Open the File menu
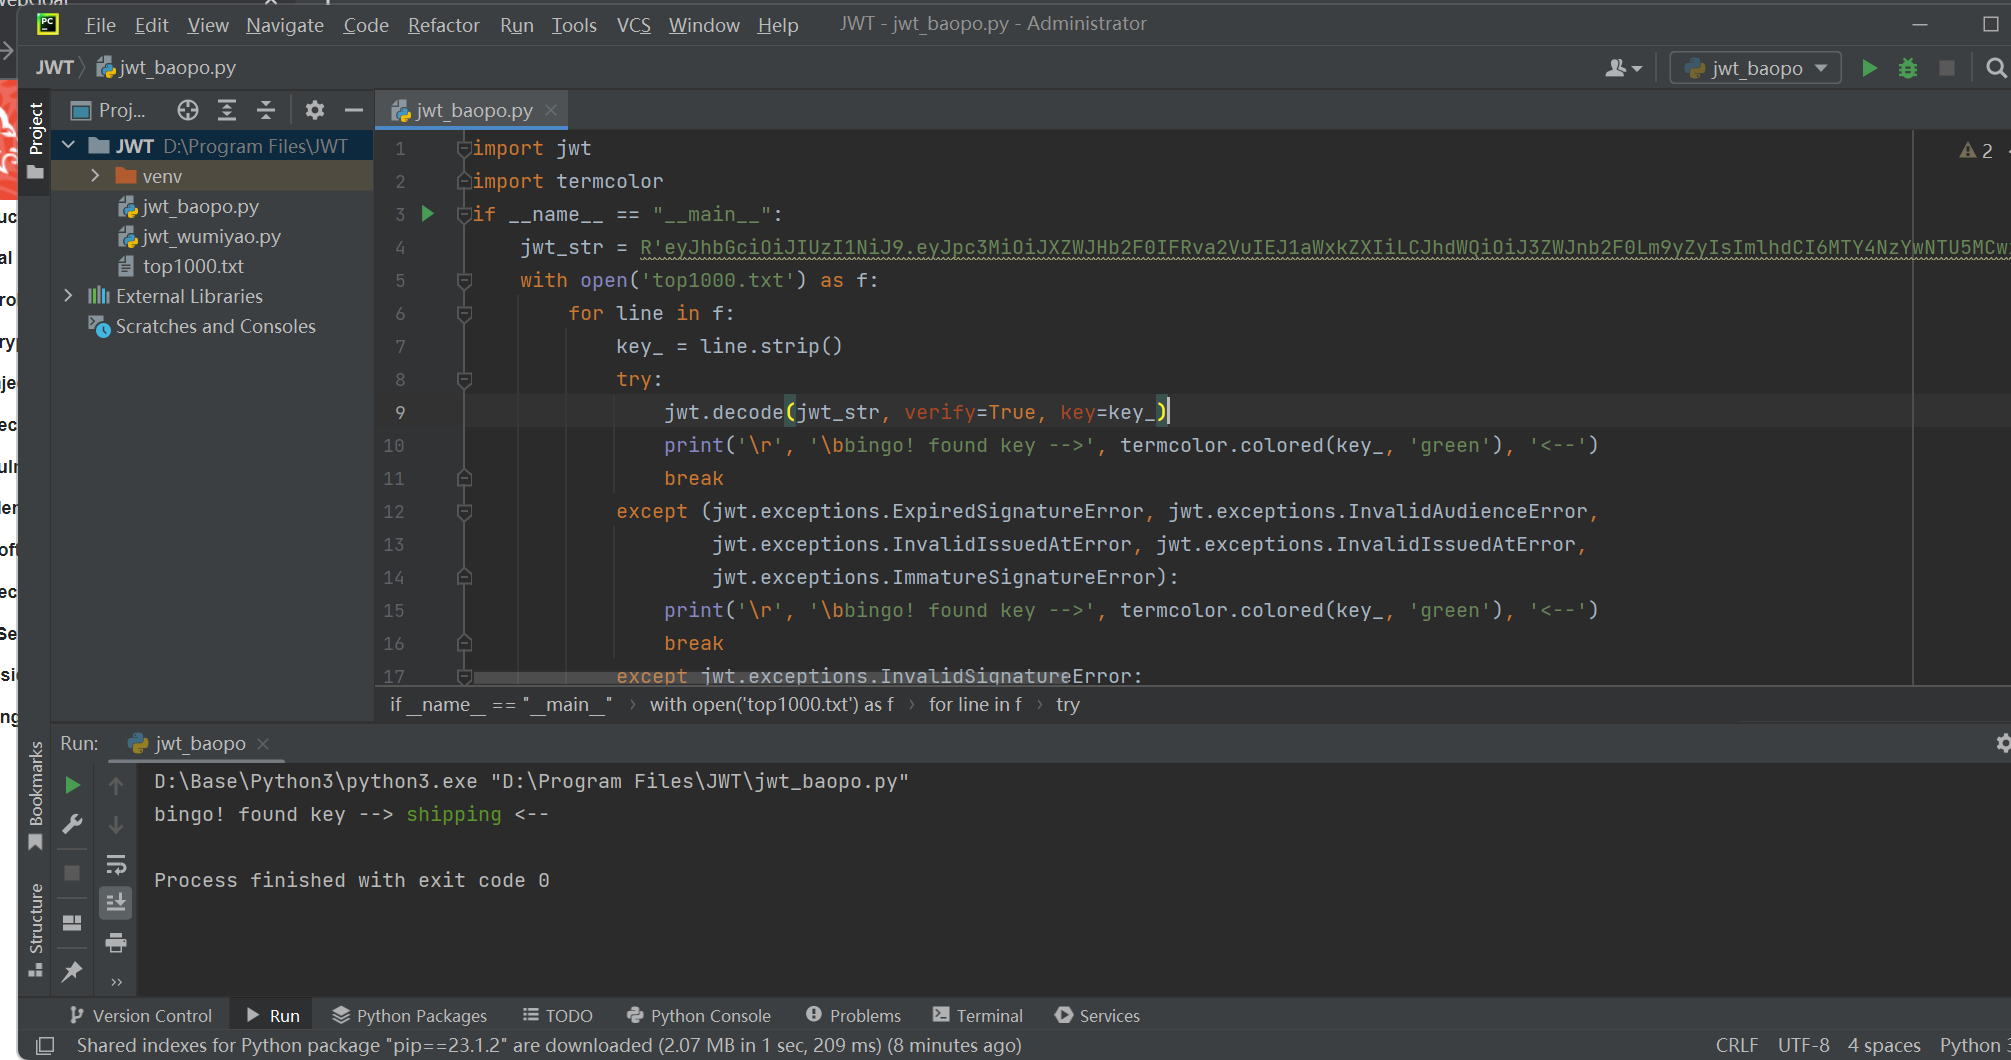 tap(100, 25)
